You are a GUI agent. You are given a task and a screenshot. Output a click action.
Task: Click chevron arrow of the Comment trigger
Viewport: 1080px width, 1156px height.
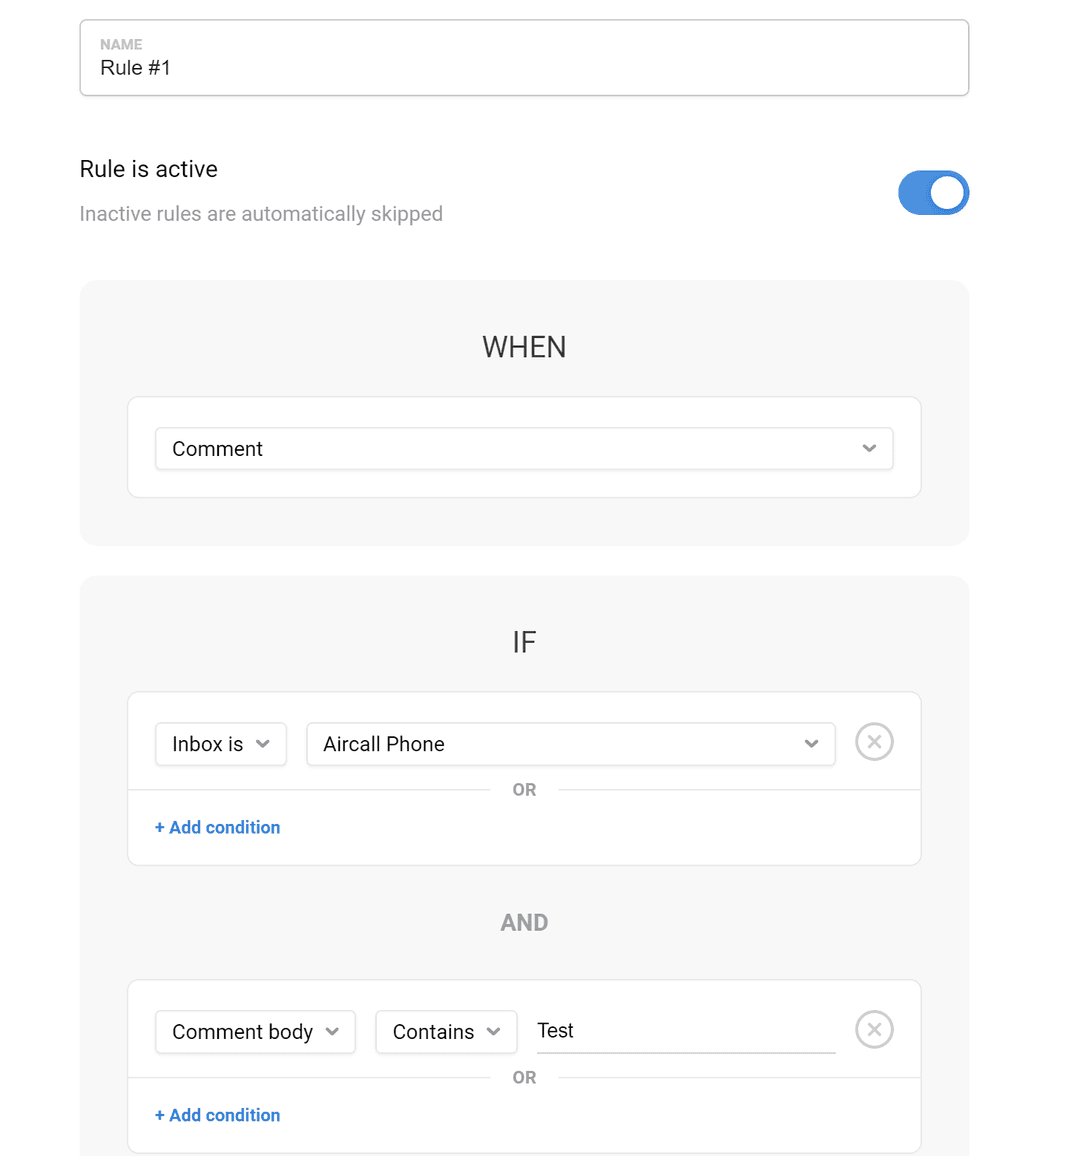click(869, 449)
